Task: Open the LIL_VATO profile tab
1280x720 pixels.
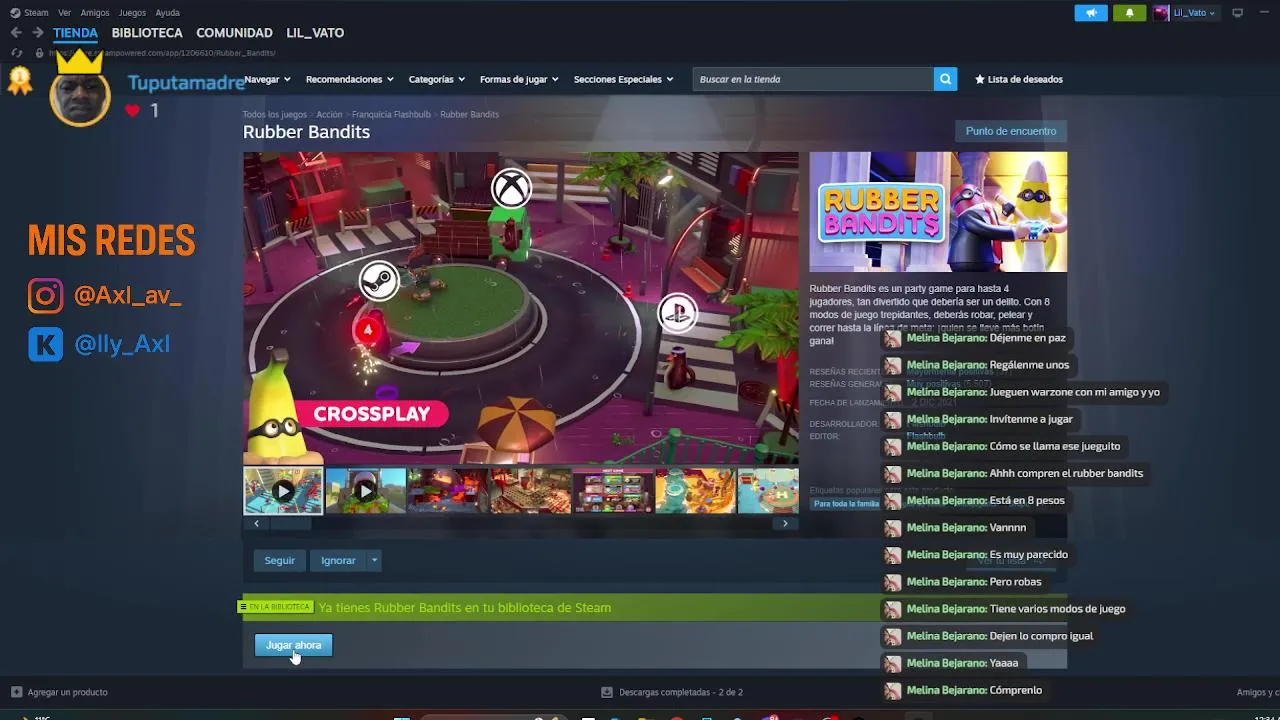Action: (x=315, y=33)
